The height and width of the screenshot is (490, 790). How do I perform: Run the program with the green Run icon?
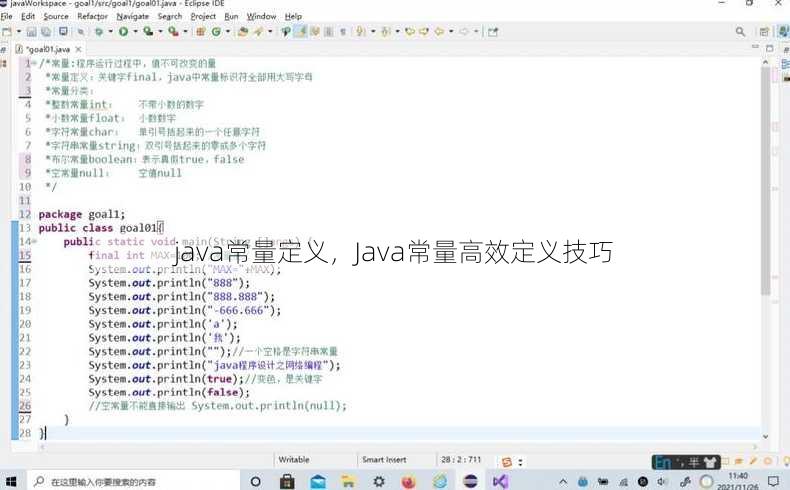click(x=123, y=32)
